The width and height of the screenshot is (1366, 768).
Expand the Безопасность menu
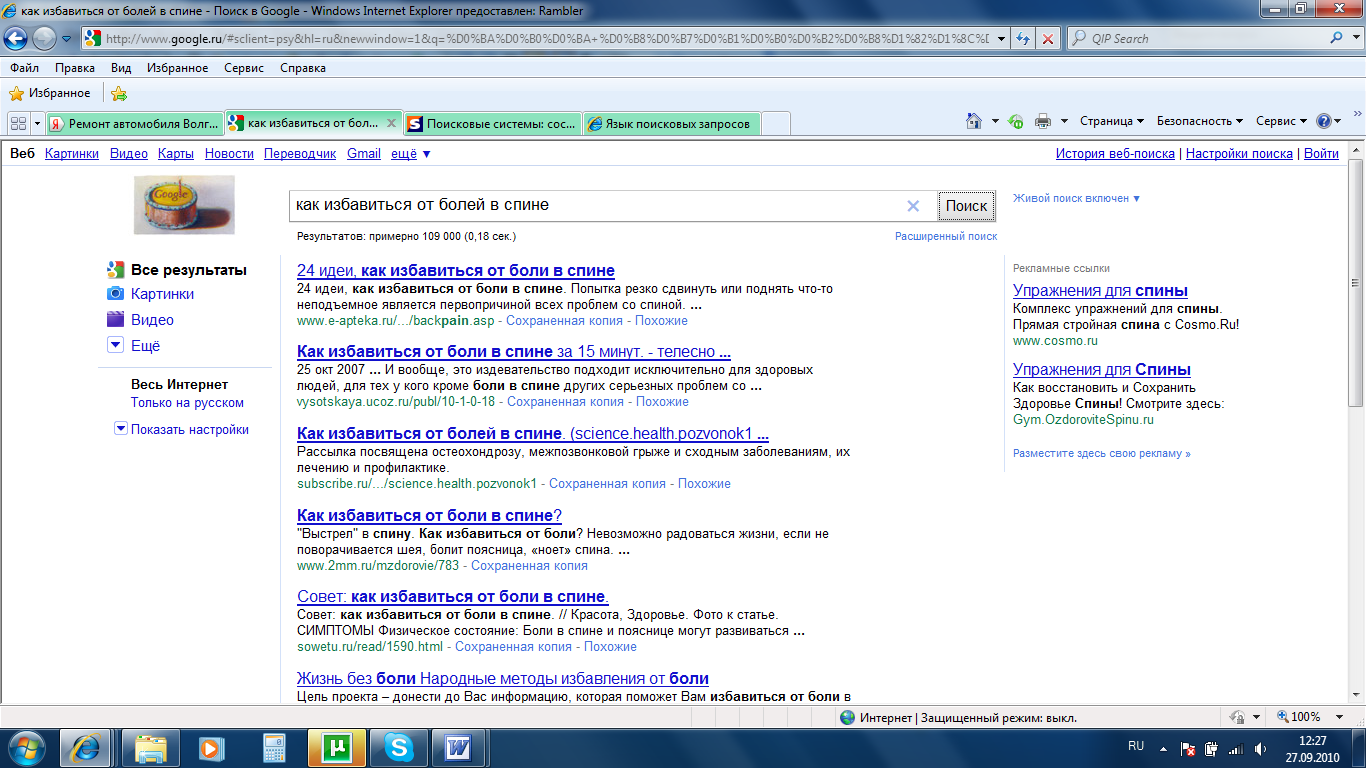click(1200, 121)
